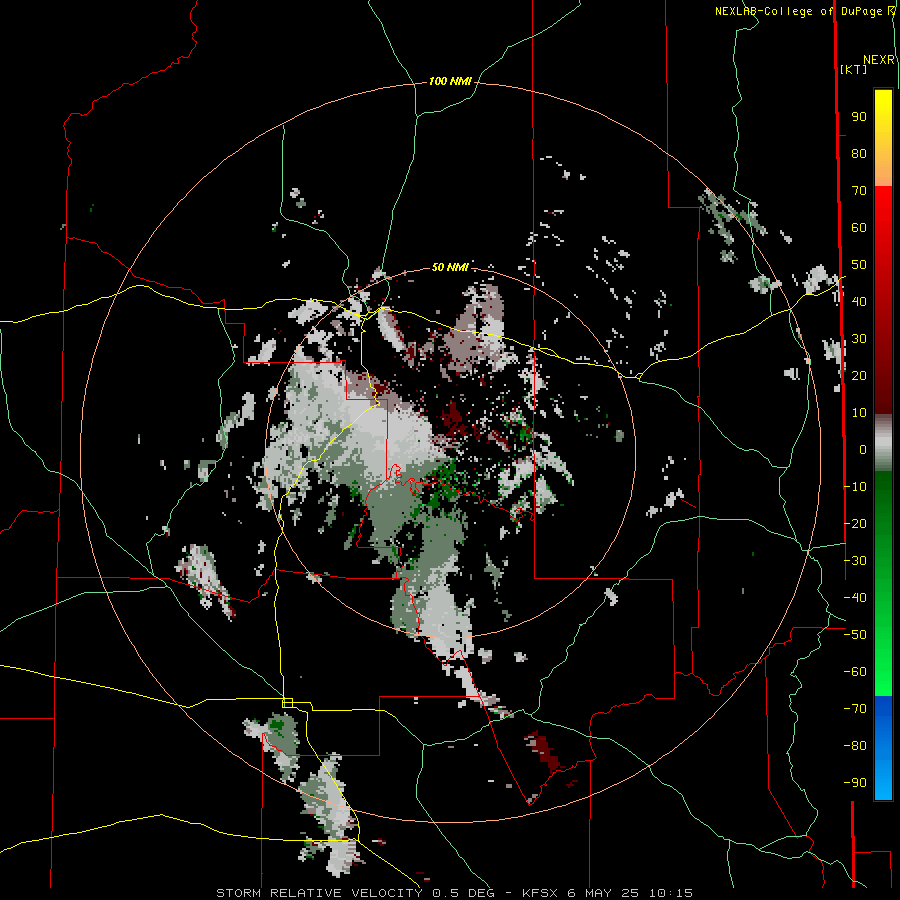The width and height of the screenshot is (900, 900).
Task: Click the -20 value on the velocity scale
Action: (x=855, y=523)
